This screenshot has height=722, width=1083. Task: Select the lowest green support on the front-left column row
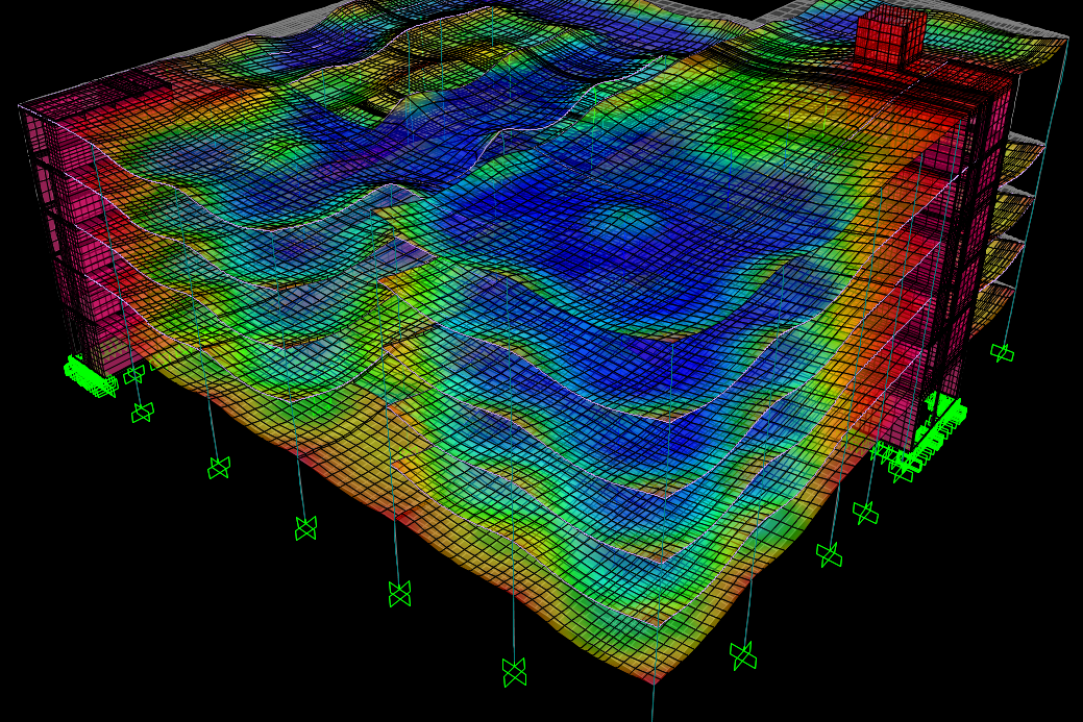514,672
